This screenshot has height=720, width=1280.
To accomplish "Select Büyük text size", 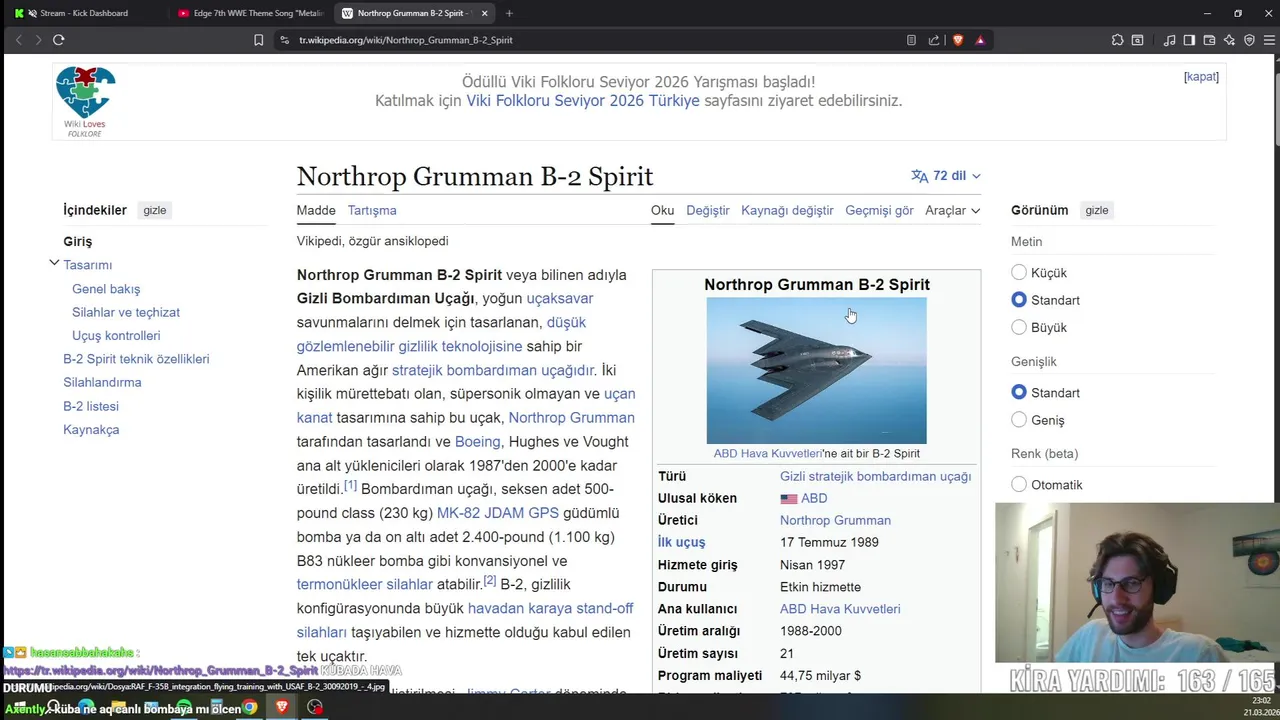I will point(1019,327).
